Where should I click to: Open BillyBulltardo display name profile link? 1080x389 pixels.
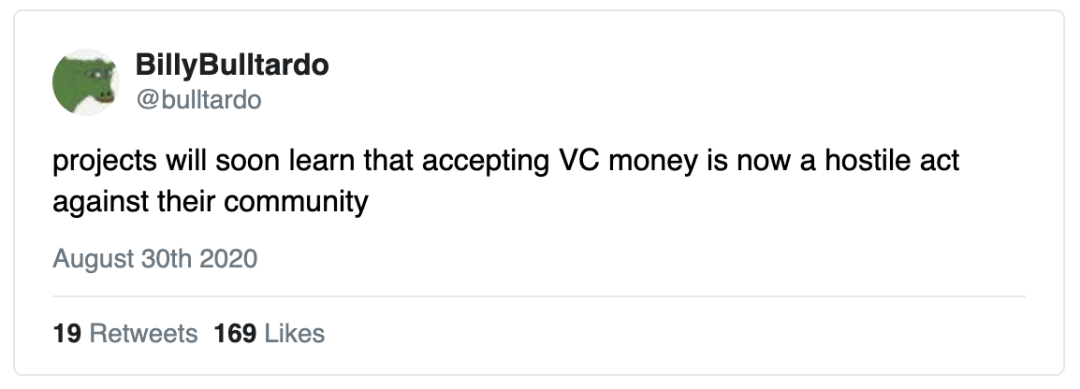[x=232, y=65]
